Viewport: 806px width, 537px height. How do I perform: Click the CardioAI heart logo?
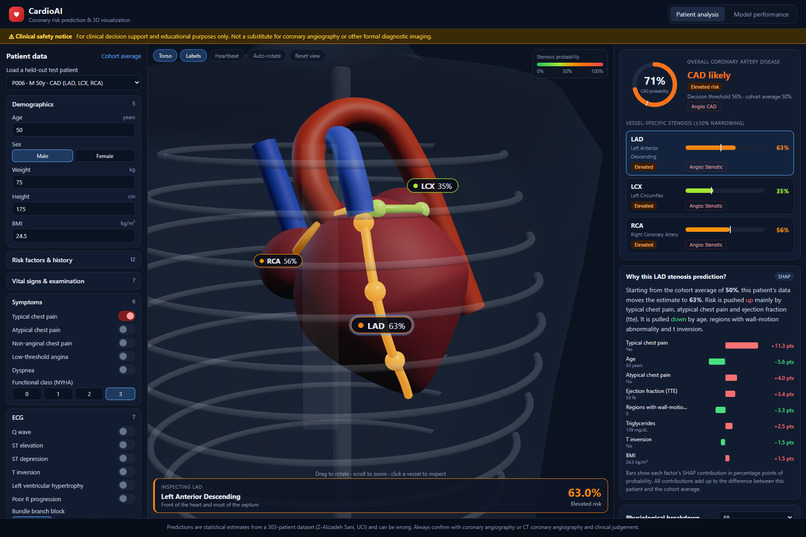(x=16, y=14)
